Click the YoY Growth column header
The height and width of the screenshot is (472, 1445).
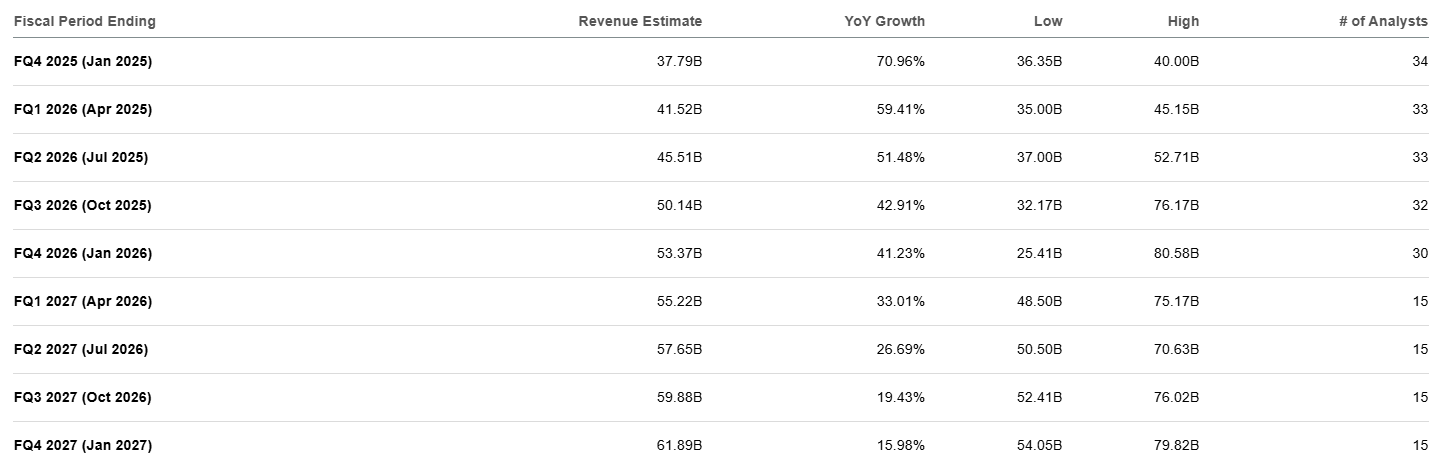pos(884,21)
